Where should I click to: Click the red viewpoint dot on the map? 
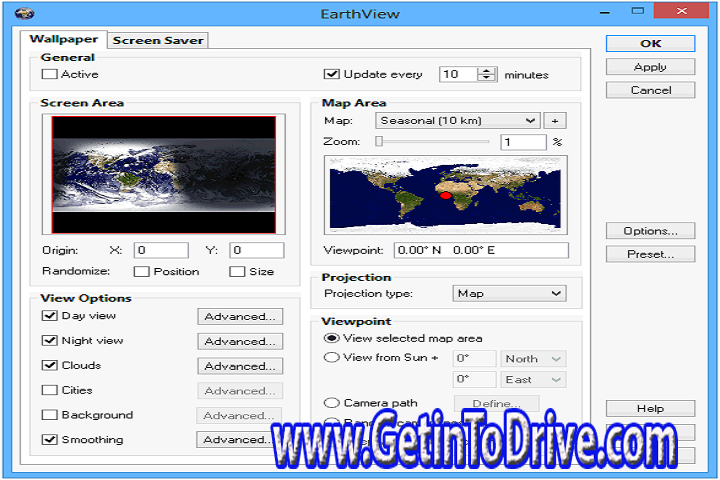[x=445, y=196]
